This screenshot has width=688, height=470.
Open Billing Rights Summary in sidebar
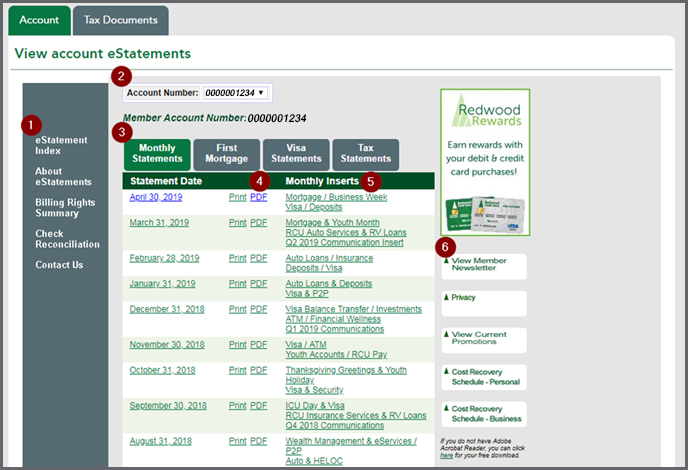tap(65, 208)
